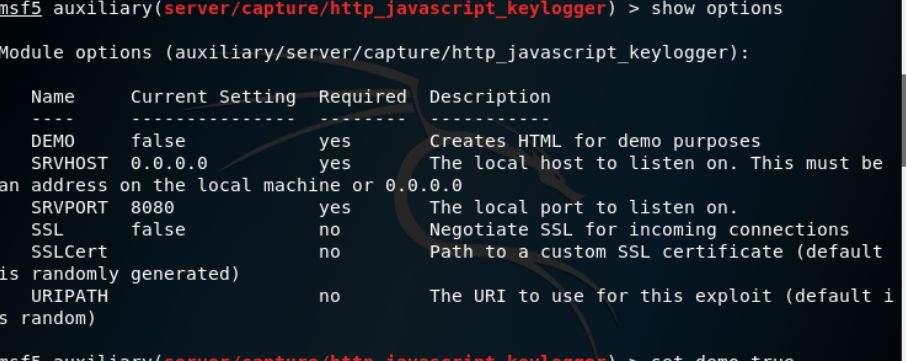Click the terminal vertical scrollbar
The width and height of the screenshot is (906, 361).
(903, 180)
